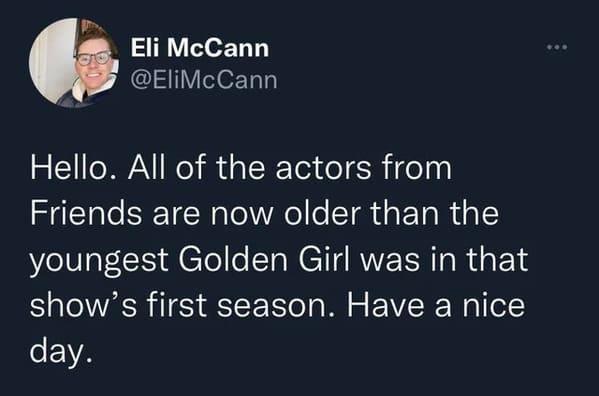This screenshot has width=599, height=396.
Task: Click the glasses on the avatar face
Action: coord(94,58)
